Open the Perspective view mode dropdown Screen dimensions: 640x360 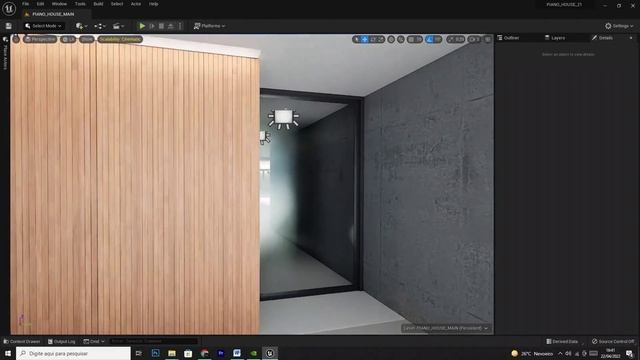(x=40, y=39)
